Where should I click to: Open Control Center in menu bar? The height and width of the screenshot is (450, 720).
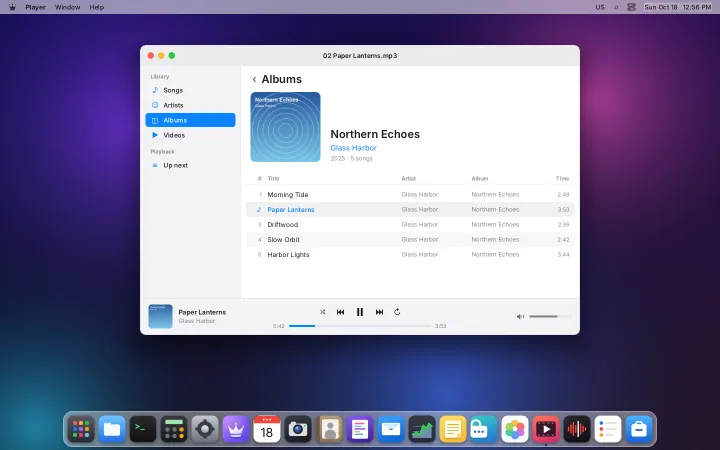(631, 7)
